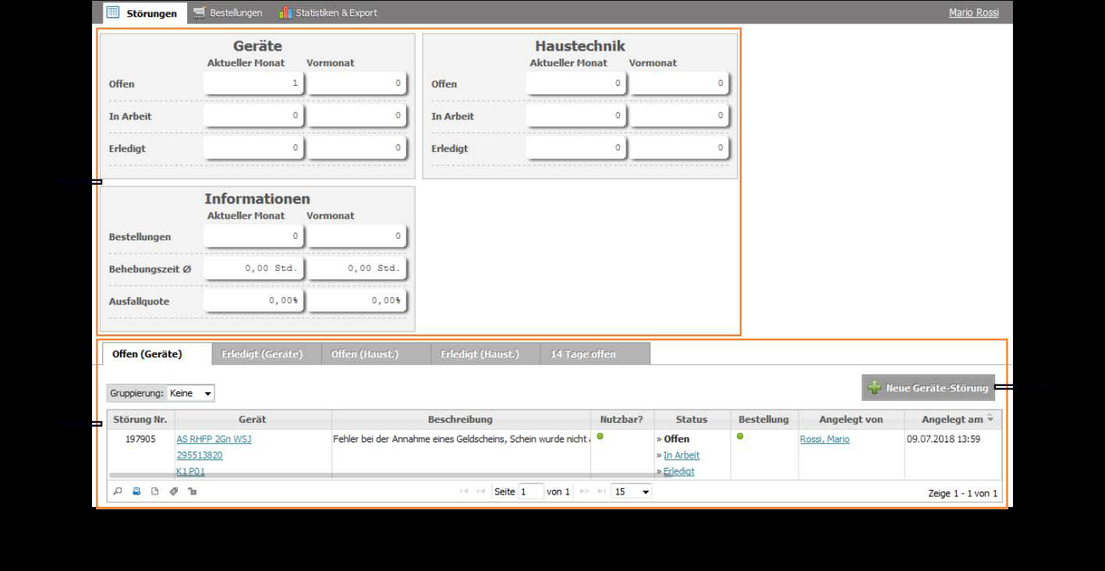Go to next page using pager icon
Screen dimensions: 1105x571
(584, 491)
